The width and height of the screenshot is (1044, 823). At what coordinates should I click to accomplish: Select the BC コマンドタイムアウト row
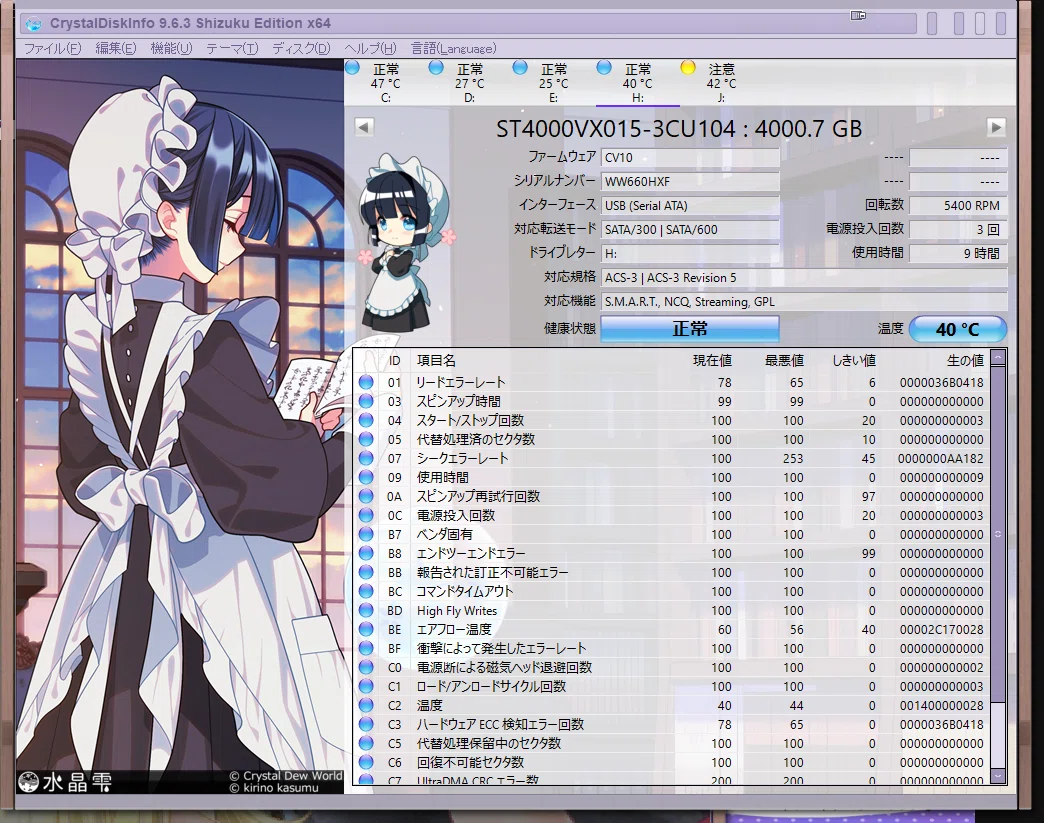tap(671, 591)
